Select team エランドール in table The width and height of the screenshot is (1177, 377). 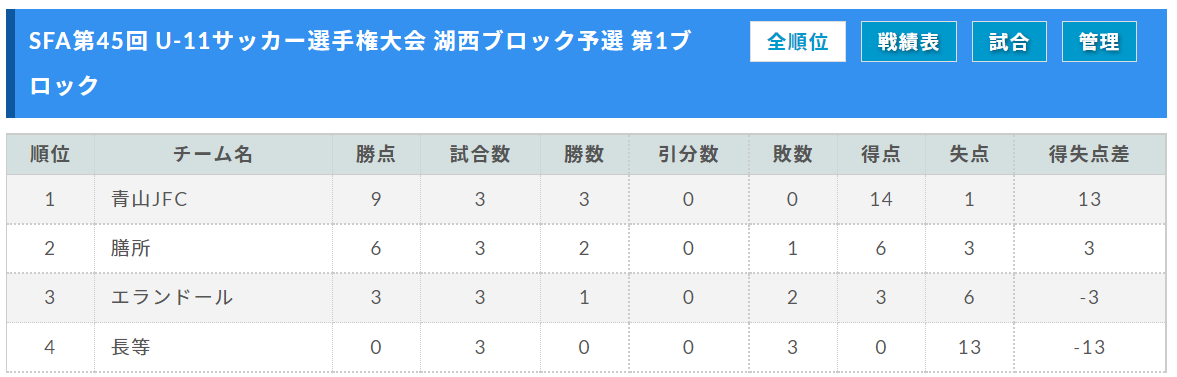click(x=172, y=297)
